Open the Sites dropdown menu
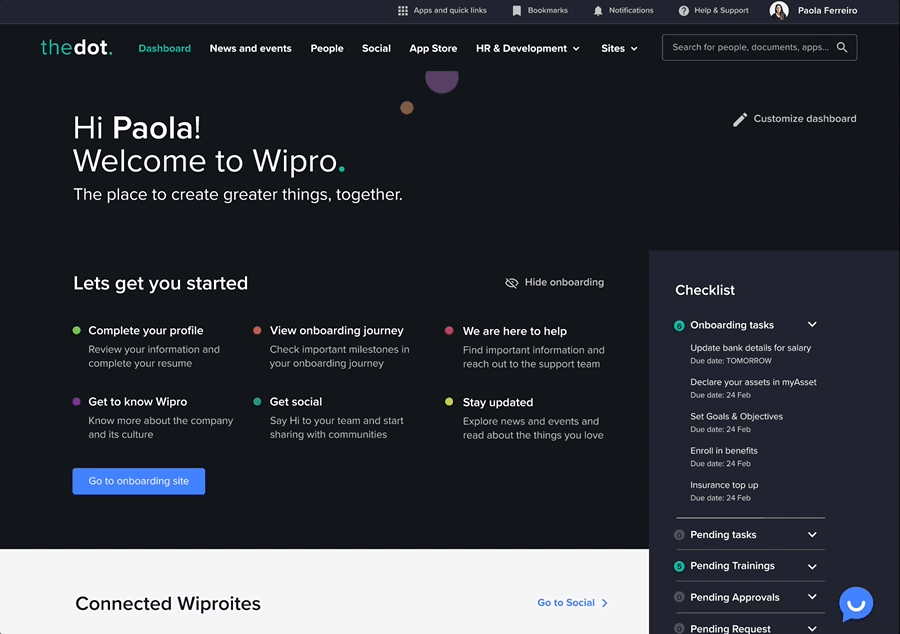 (x=619, y=49)
